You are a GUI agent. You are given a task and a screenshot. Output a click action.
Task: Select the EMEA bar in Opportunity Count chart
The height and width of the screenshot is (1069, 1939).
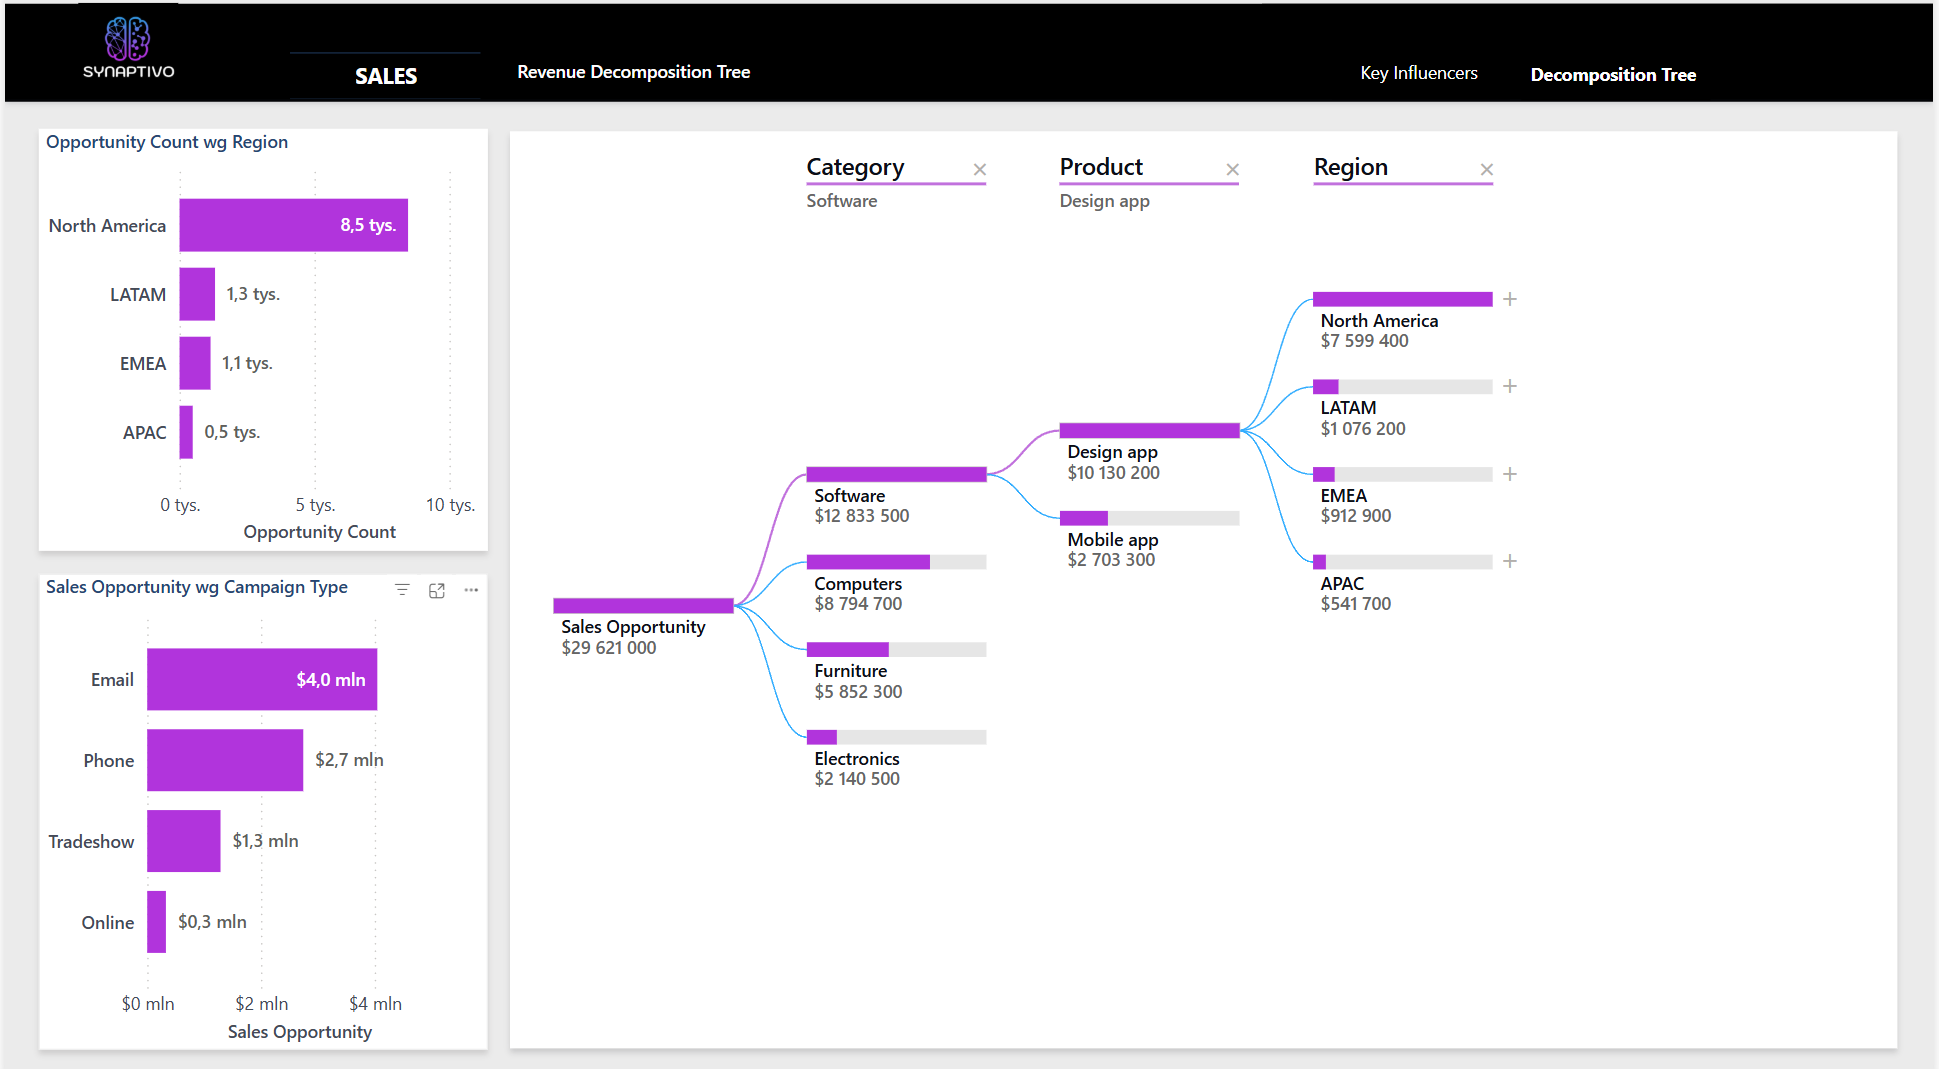click(x=195, y=363)
